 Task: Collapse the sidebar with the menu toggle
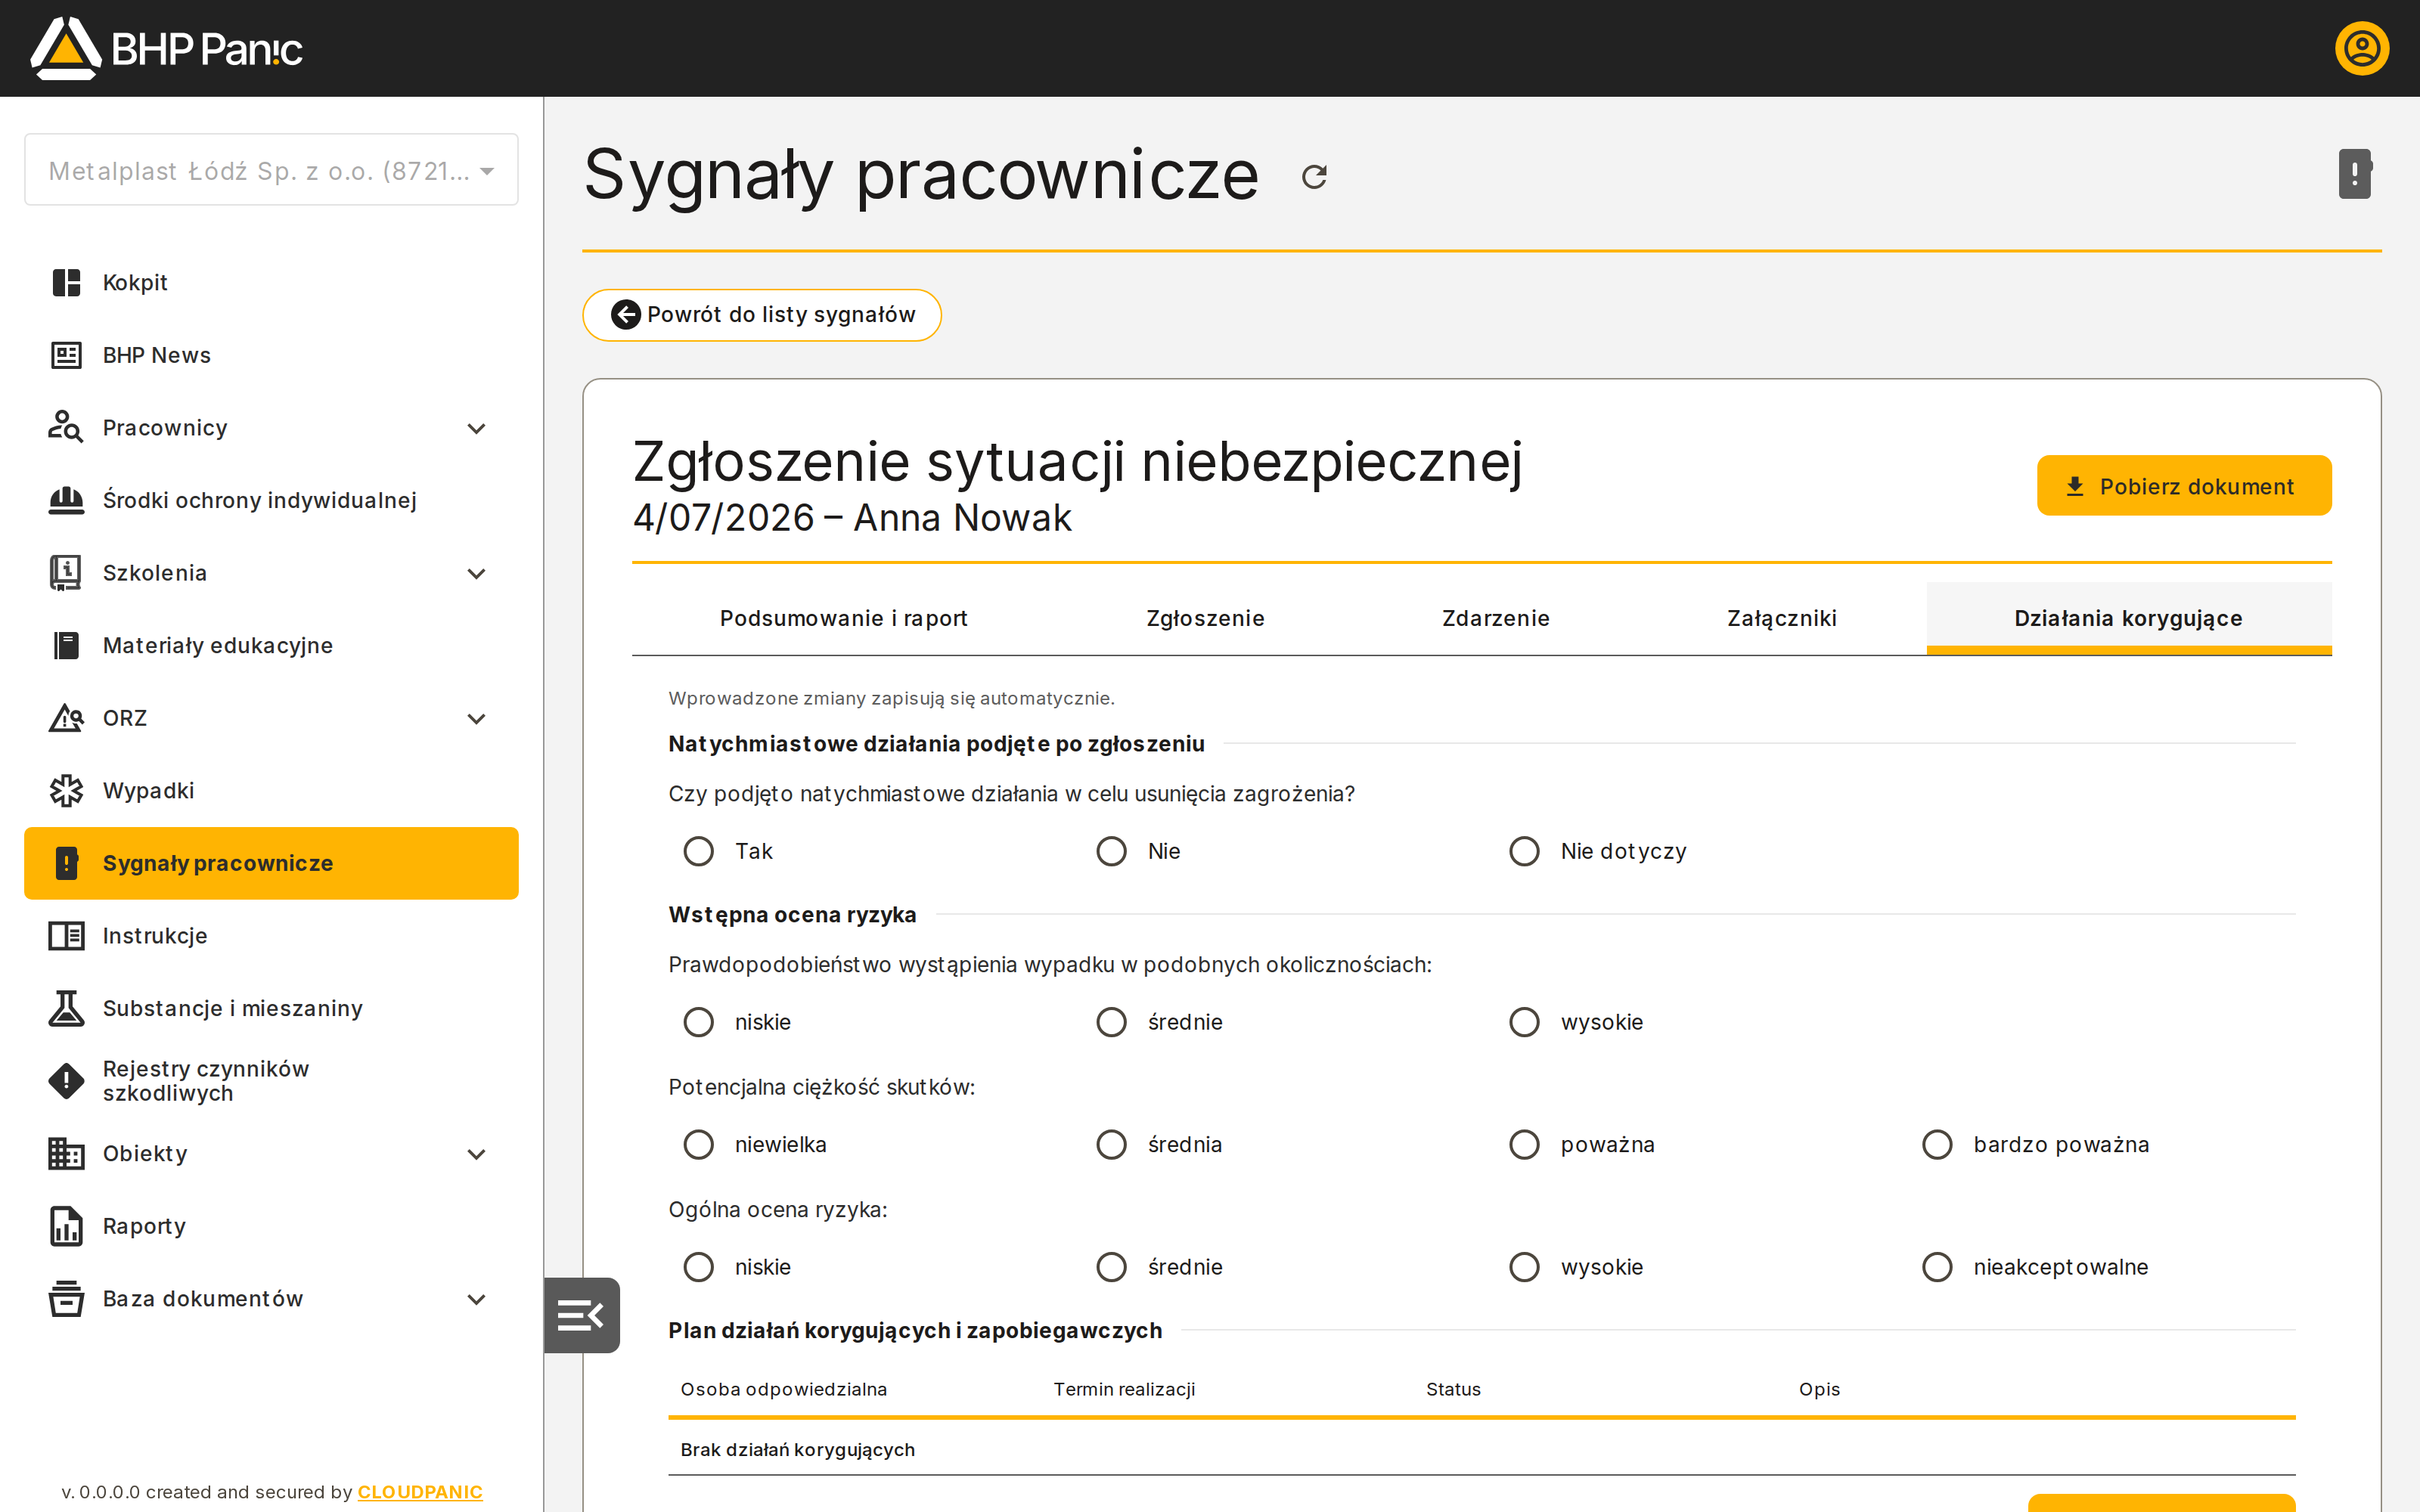click(x=581, y=1315)
